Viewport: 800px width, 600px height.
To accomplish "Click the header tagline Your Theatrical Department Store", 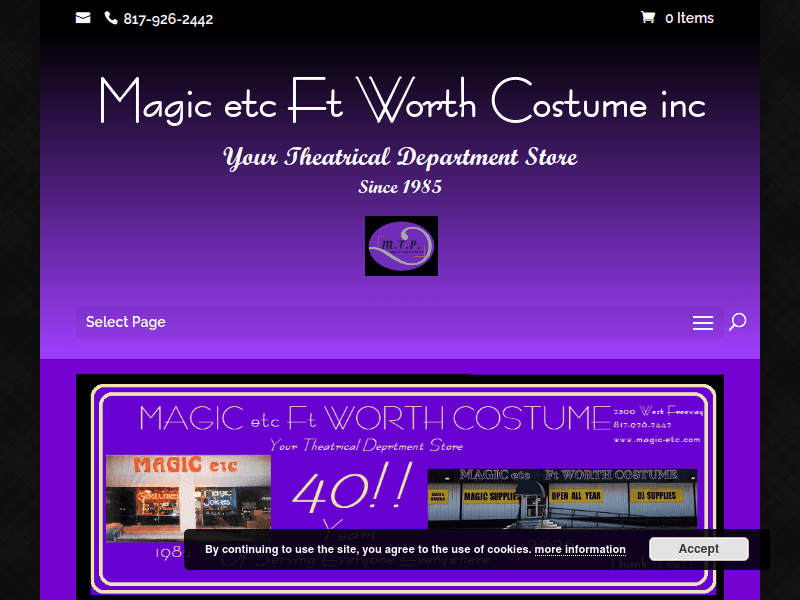I will (x=400, y=157).
